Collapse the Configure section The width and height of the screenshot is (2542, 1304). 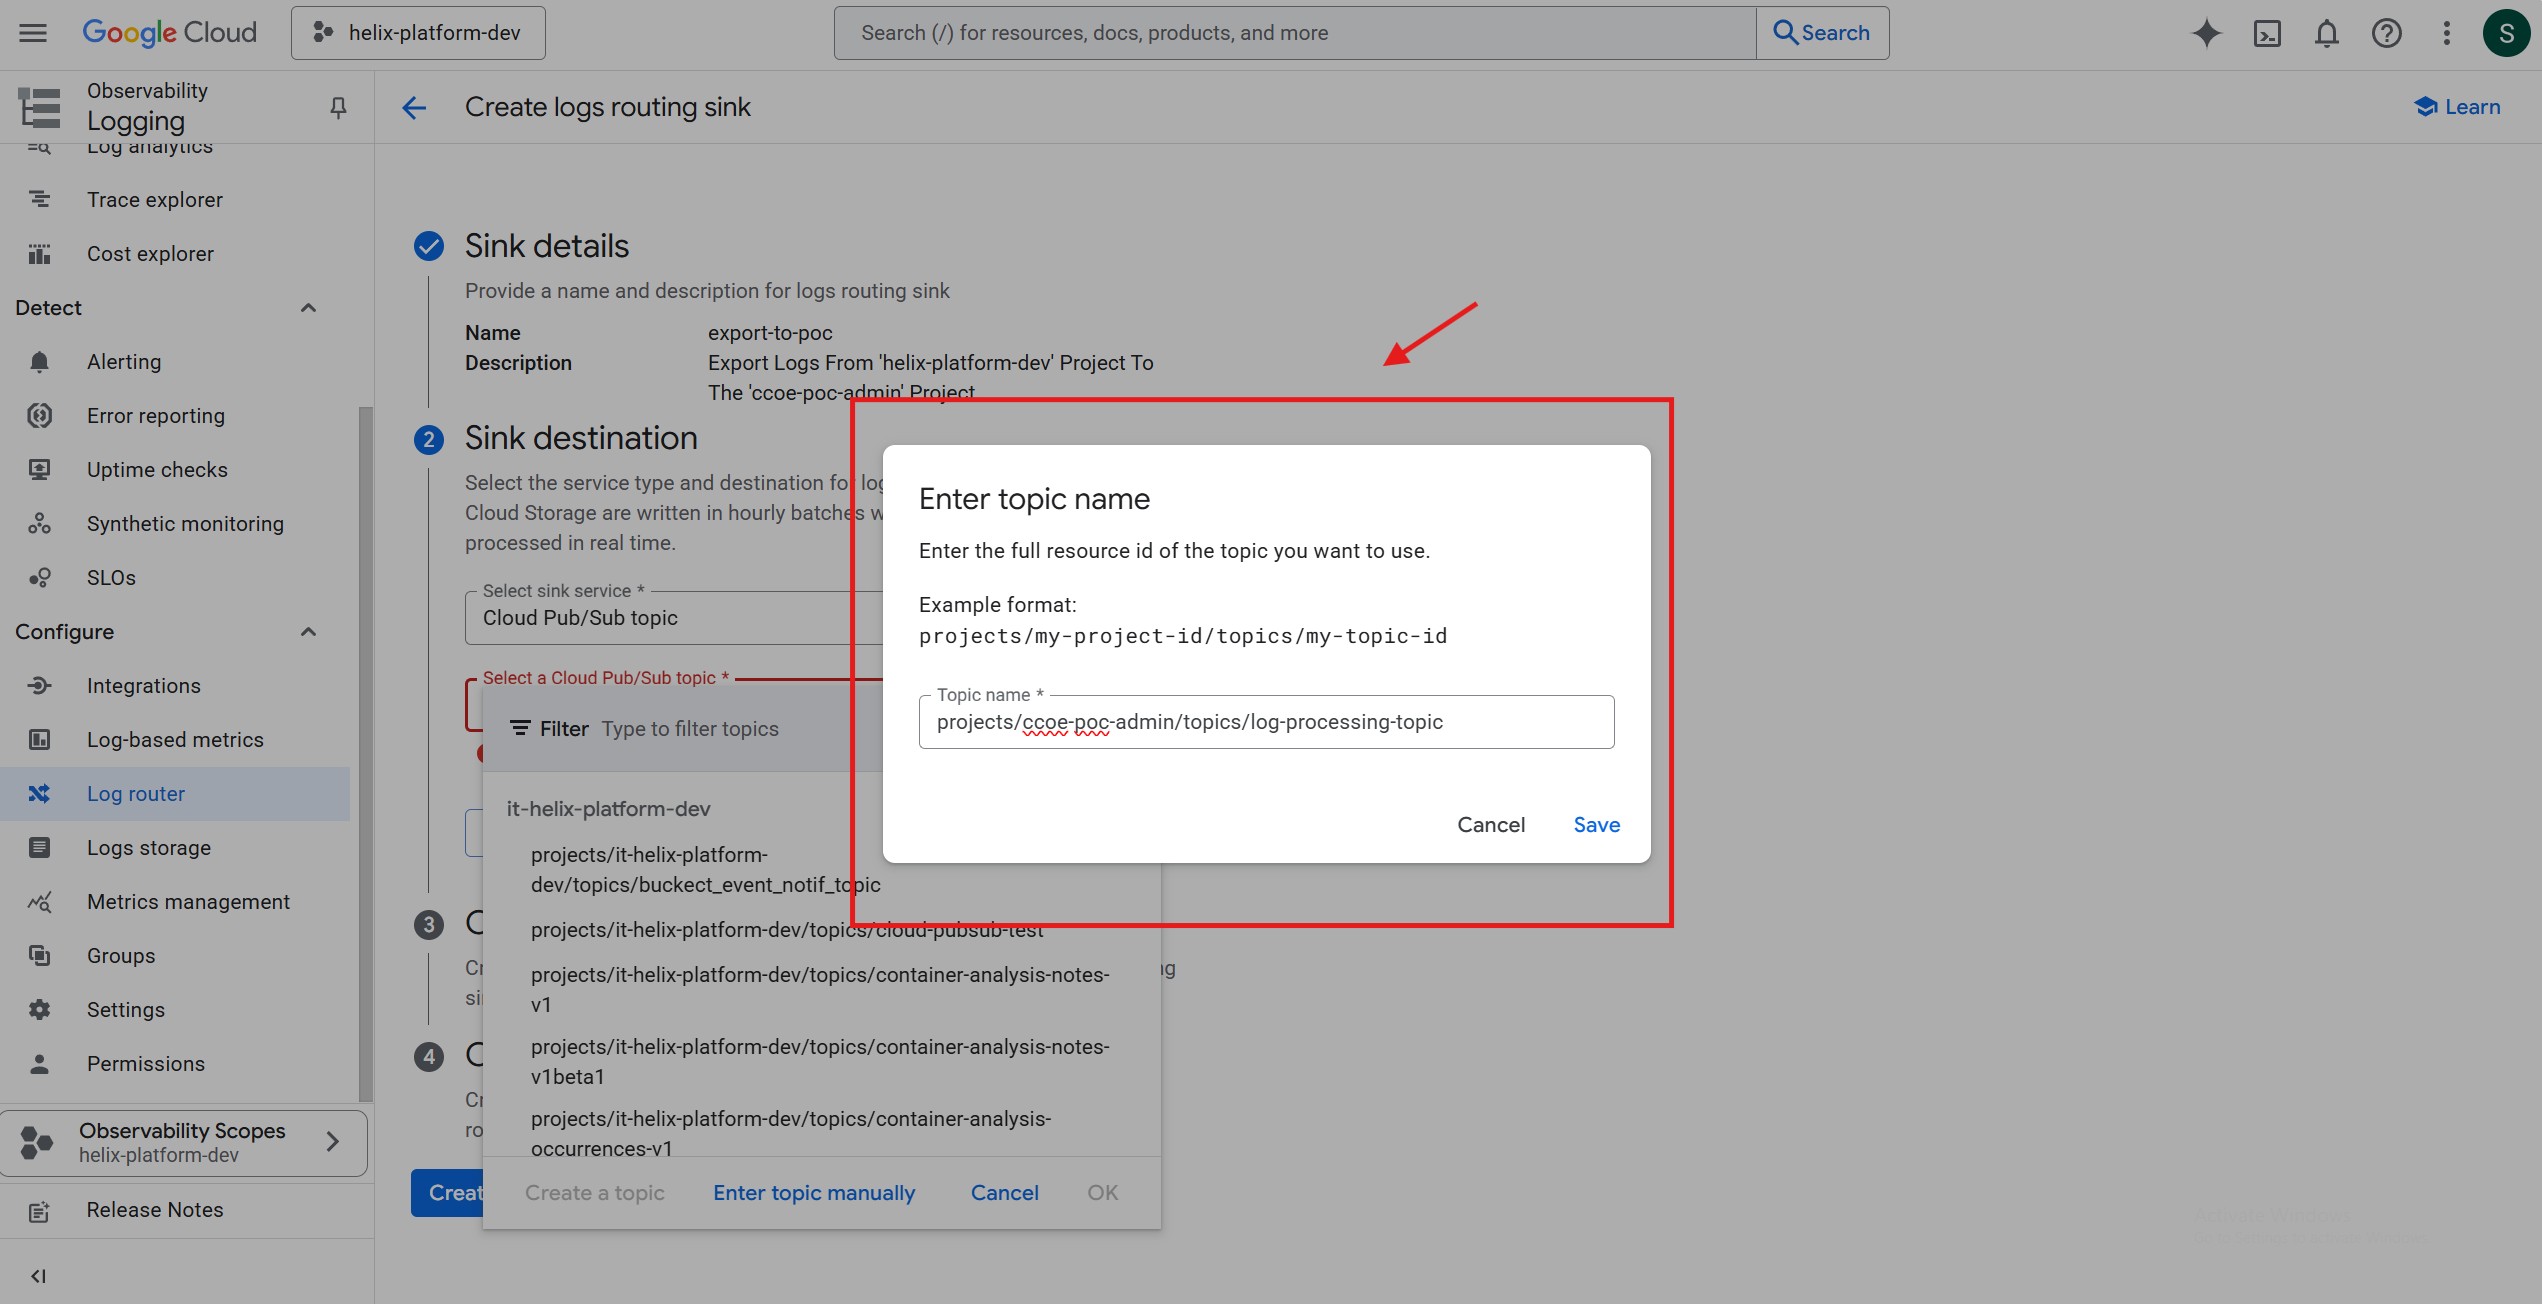(308, 632)
